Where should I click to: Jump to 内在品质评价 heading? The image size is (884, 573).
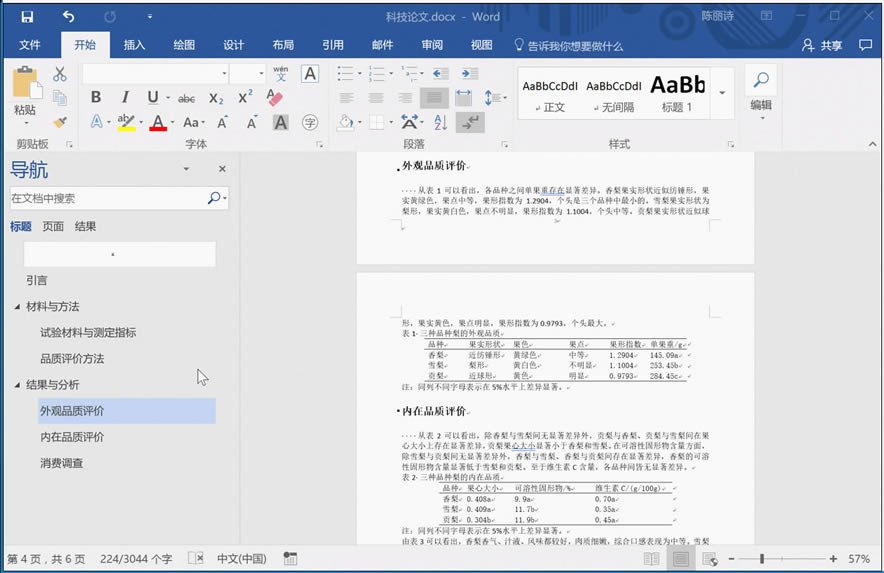[72, 437]
